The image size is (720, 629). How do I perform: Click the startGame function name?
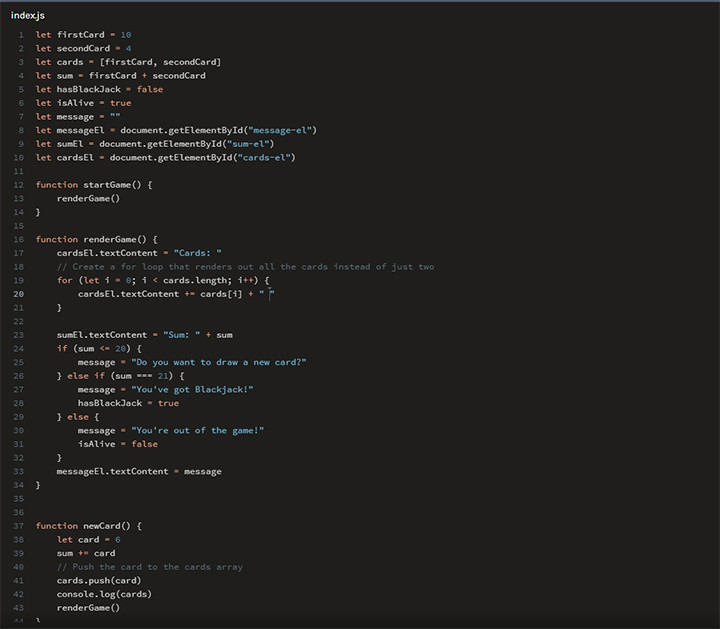click(x=107, y=185)
